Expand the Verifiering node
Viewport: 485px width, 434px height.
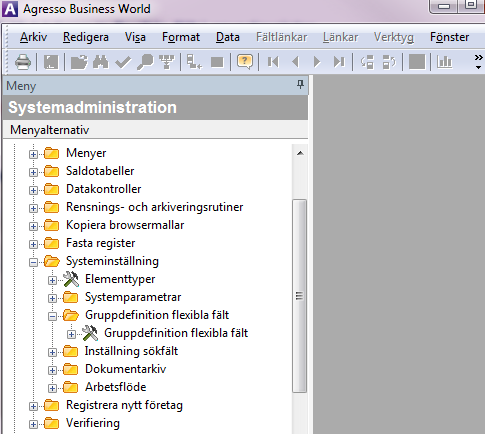[x=33, y=424]
